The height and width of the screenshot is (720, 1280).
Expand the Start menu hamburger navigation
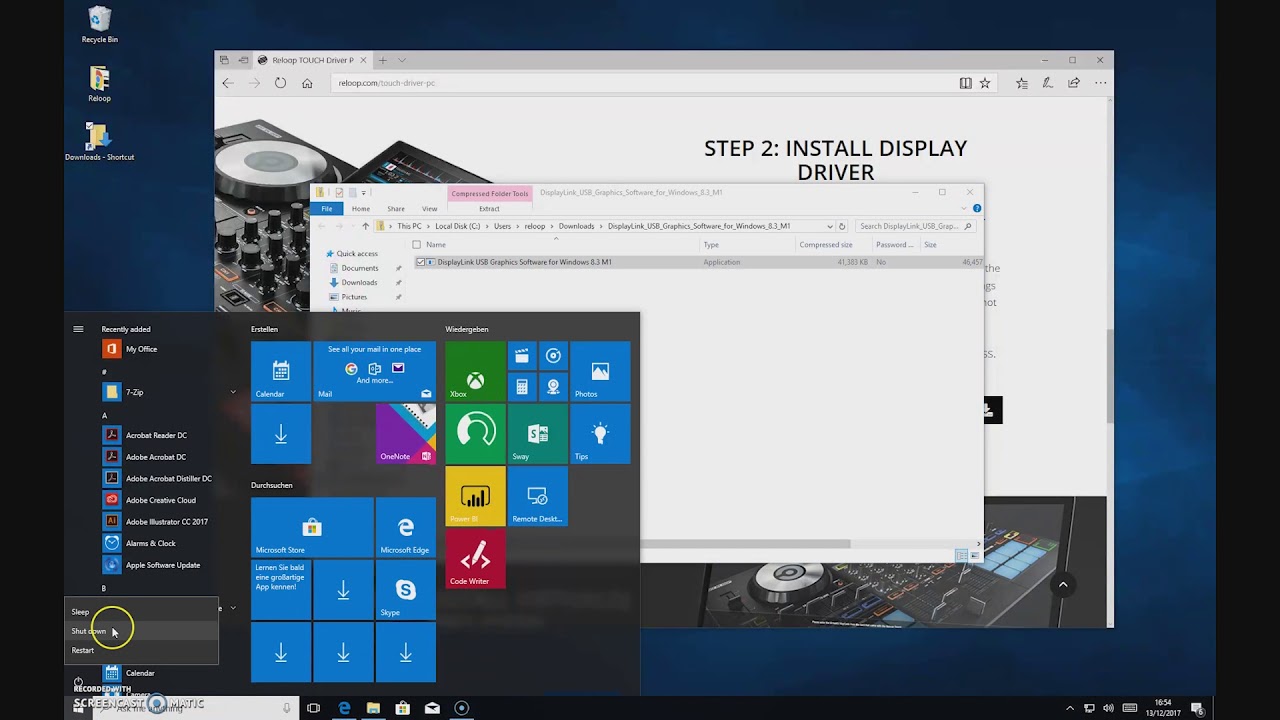[x=78, y=329]
